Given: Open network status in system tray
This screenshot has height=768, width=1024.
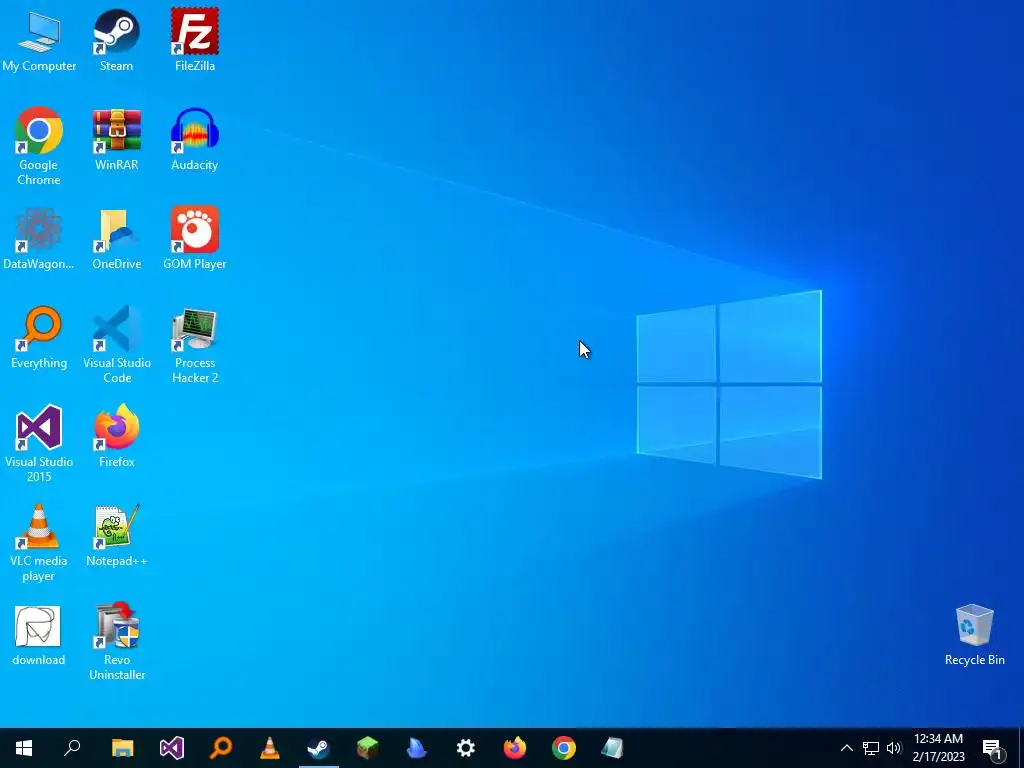Looking at the screenshot, I should [x=871, y=748].
